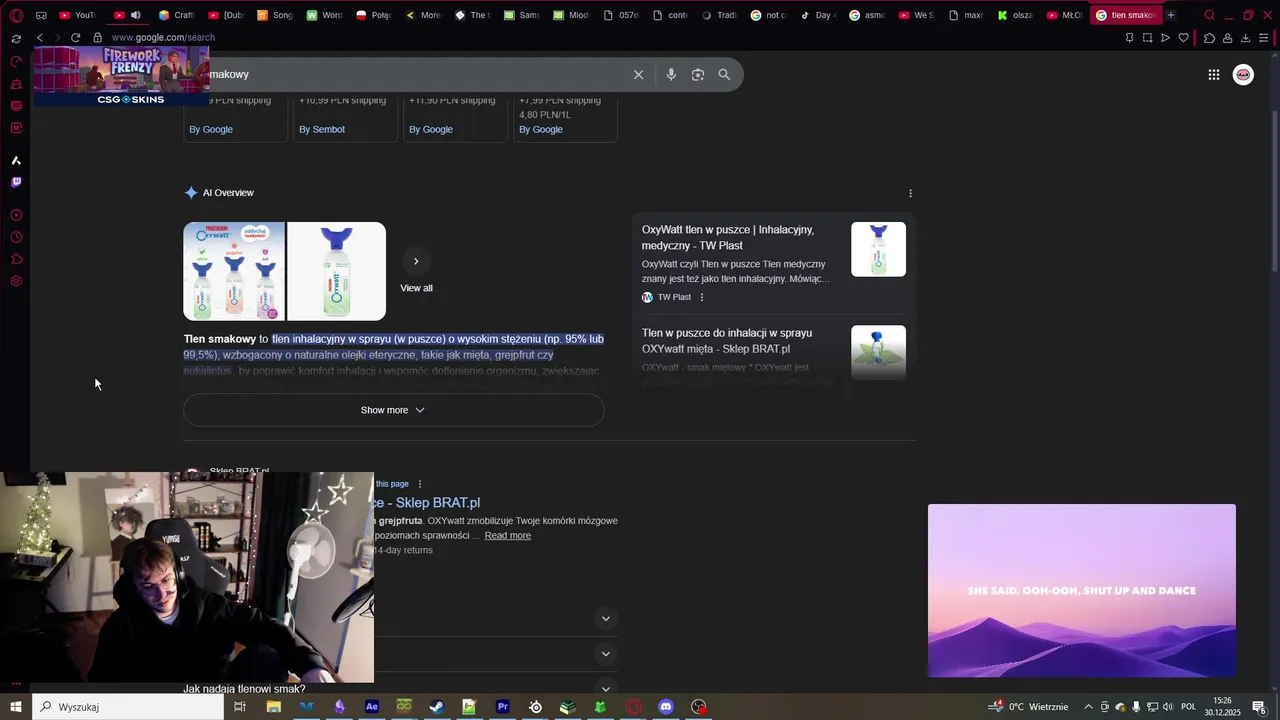Click the page vertical scrollbar
Viewport: 1280px width, 720px height.
pos(1274,190)
